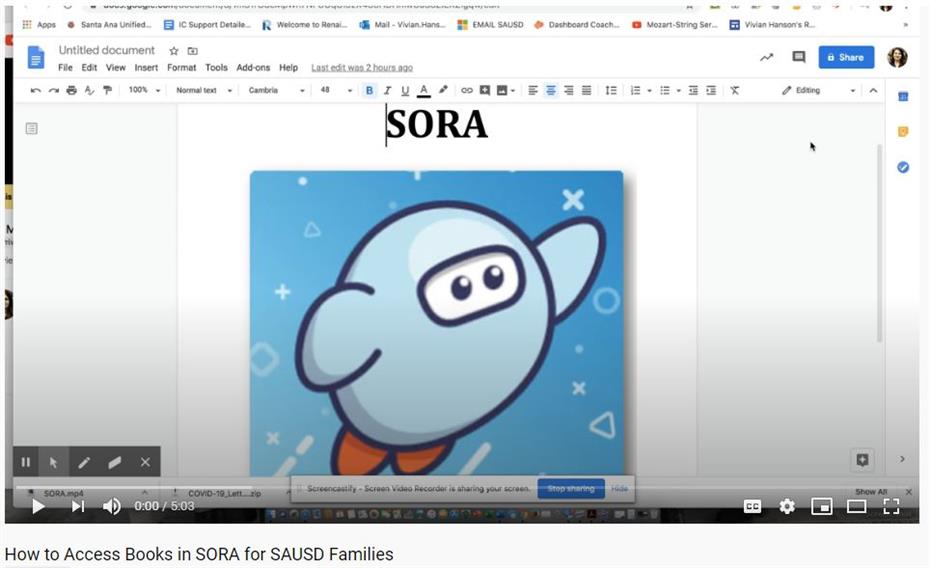Open the Add-ons menu

[253, 68]
